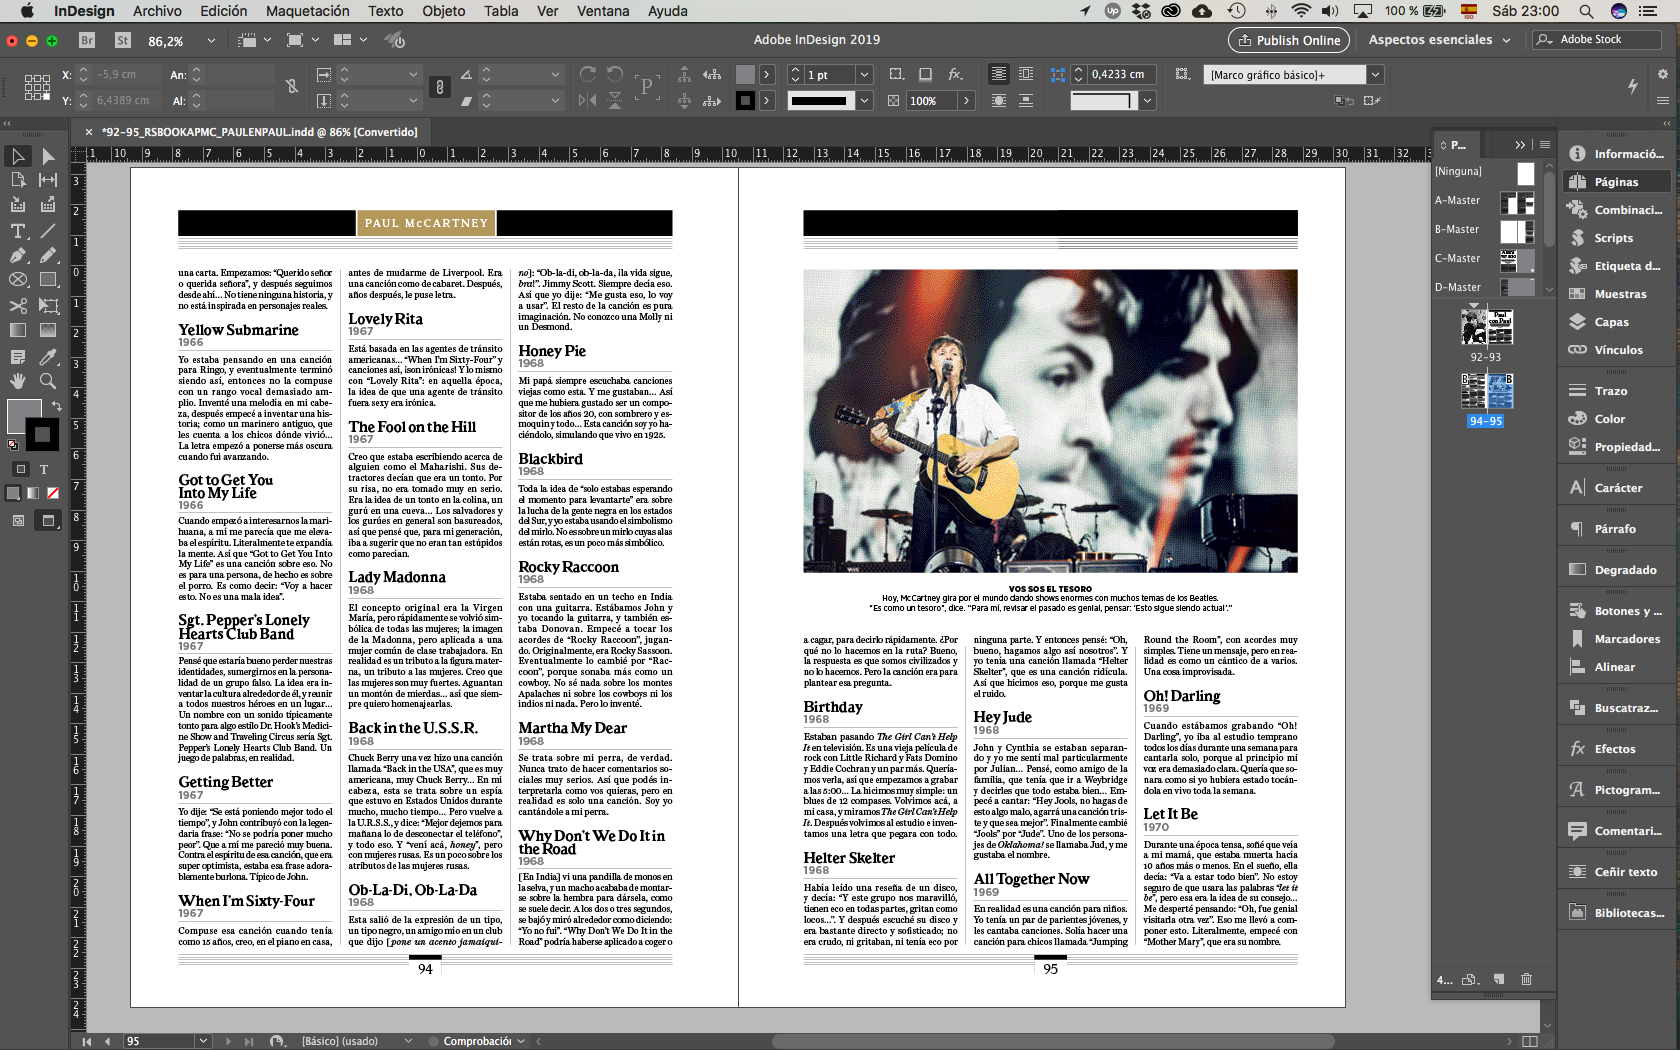Apply gradient mode button
The height and width of the screenshot is (1050, 1680).
[x=33, y=493]
